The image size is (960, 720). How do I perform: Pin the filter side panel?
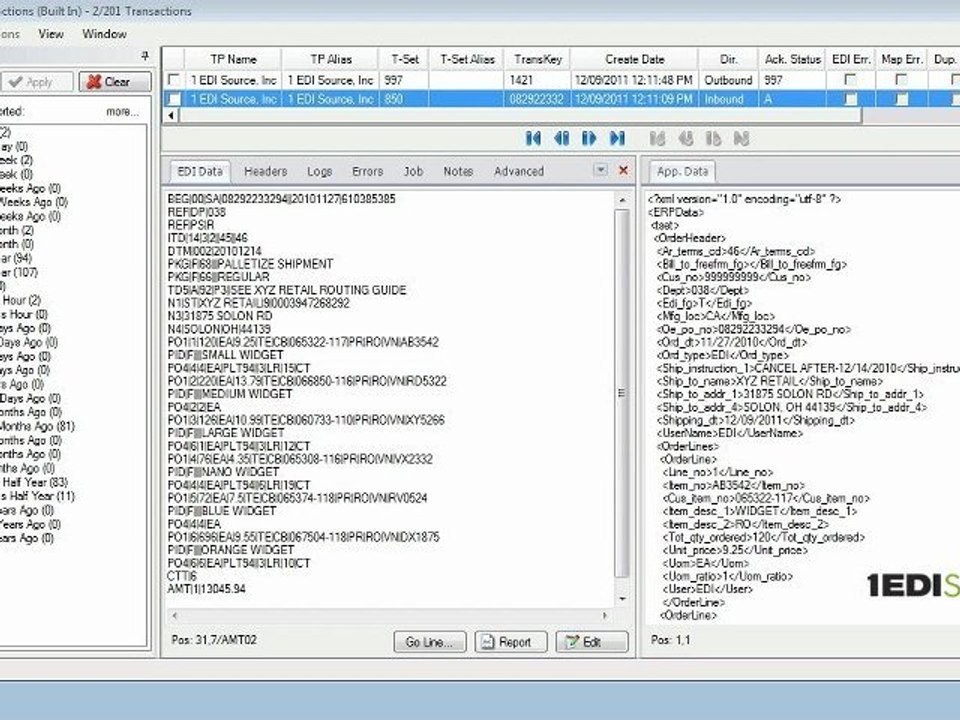tap(144, 56)
